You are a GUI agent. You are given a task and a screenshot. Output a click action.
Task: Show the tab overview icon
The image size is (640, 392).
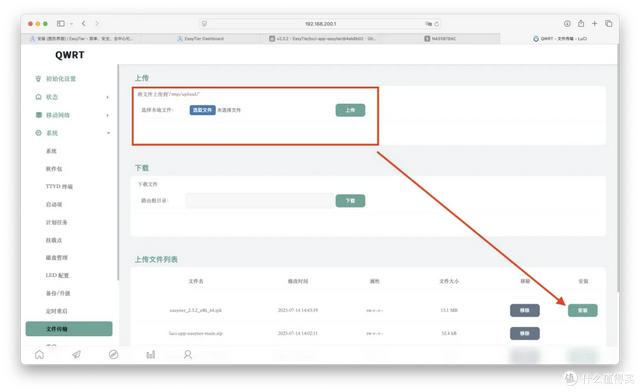(x=609, y=24)
